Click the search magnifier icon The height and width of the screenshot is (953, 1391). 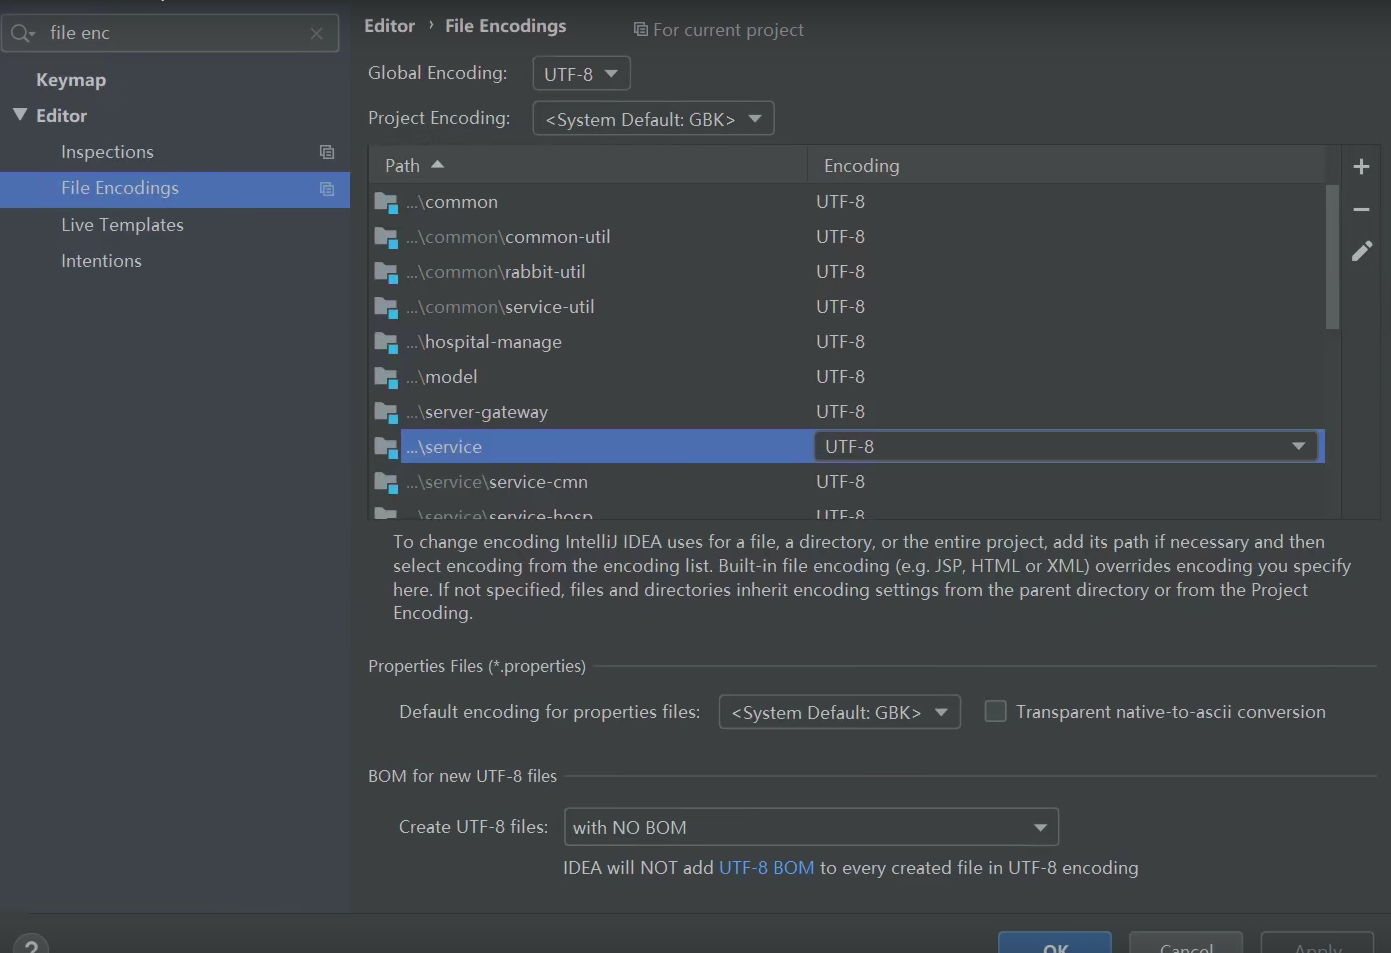[x=22, y=33]
